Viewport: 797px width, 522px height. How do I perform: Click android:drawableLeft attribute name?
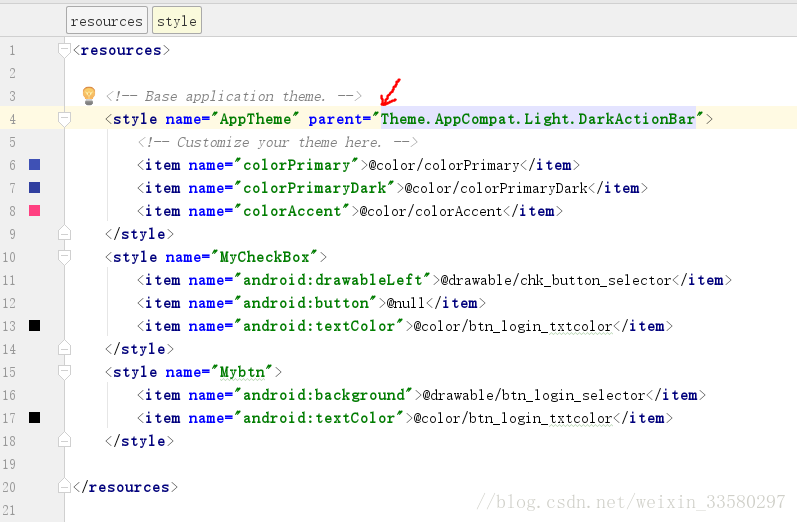[x=332, y=280]
